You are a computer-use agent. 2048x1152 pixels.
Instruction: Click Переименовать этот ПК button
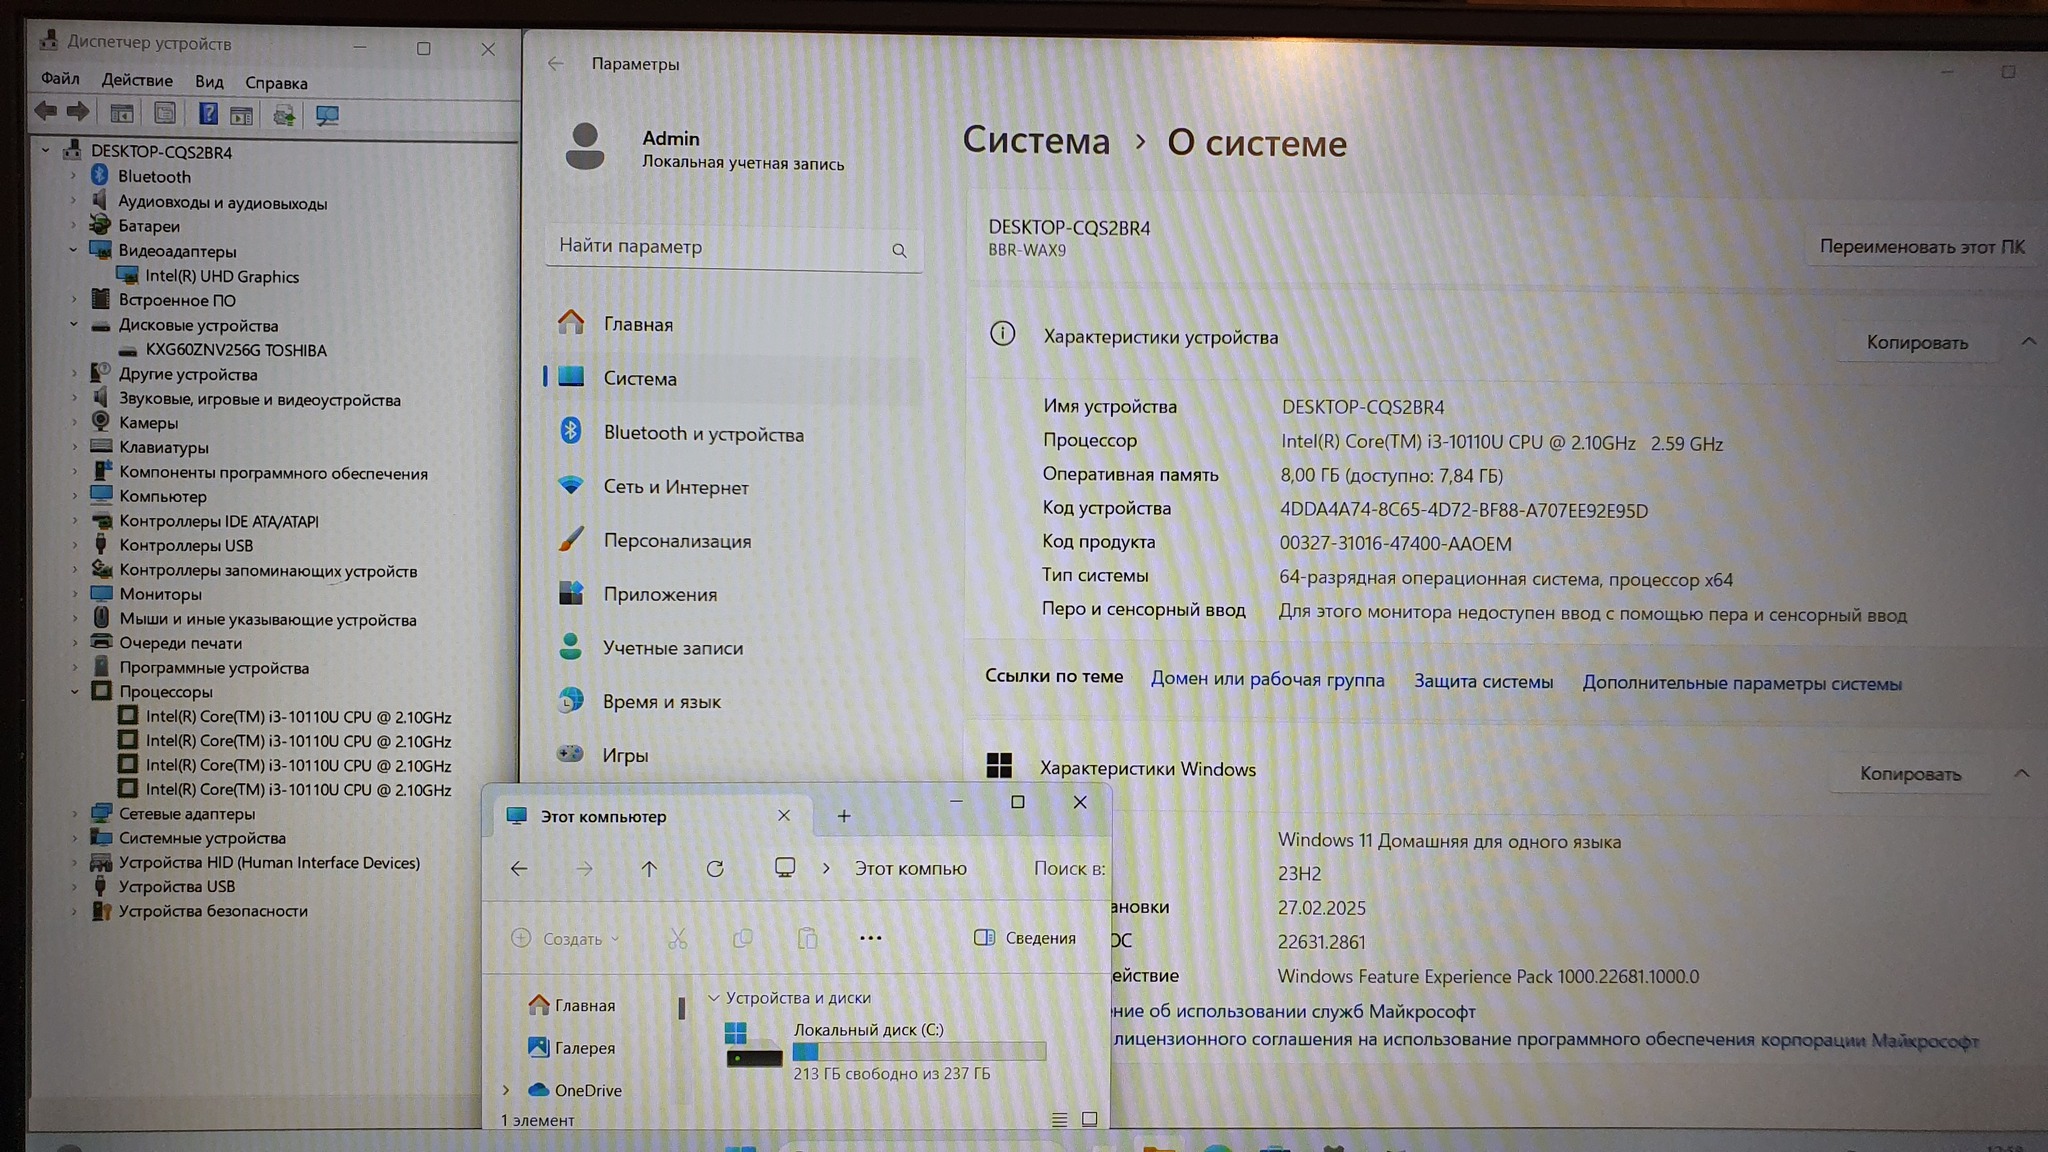[x=1920, y=247]
